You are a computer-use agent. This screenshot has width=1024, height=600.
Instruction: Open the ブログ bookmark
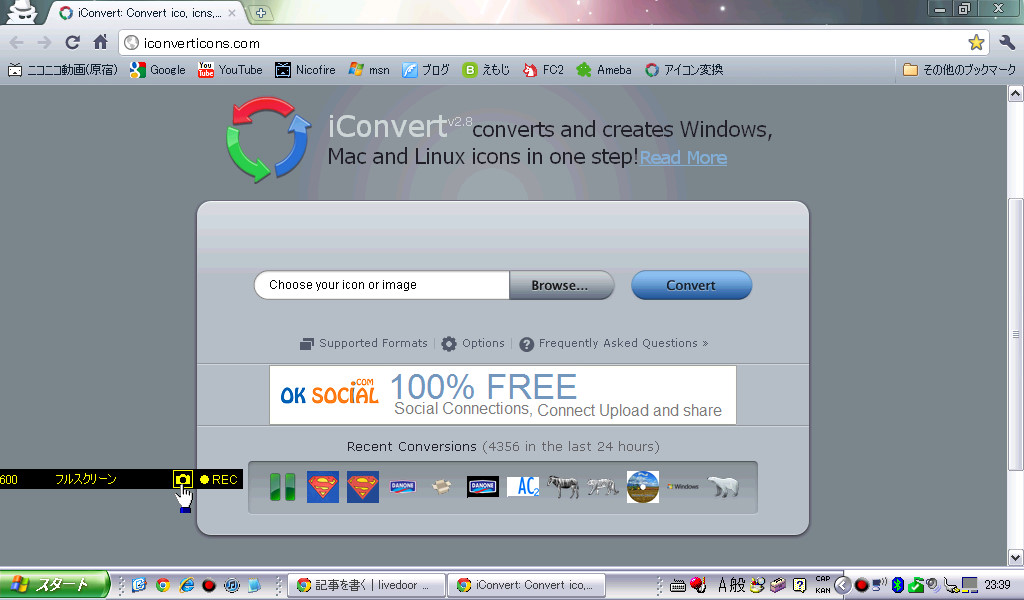(x=426, y=70)
